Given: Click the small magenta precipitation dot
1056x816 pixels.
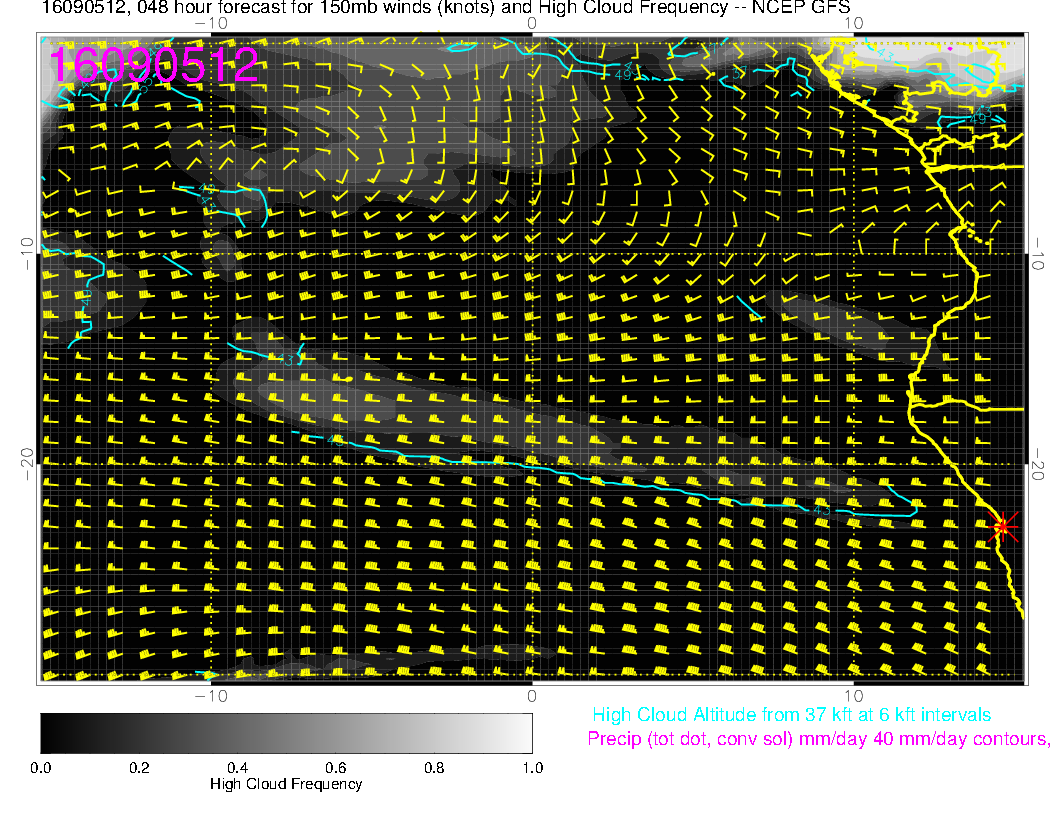Looking at the screenshot, I should [949, 48].
